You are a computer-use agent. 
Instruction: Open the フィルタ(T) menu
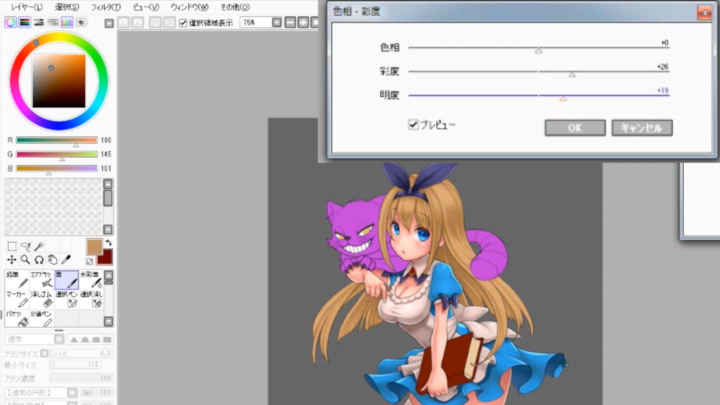pos(106,7)
